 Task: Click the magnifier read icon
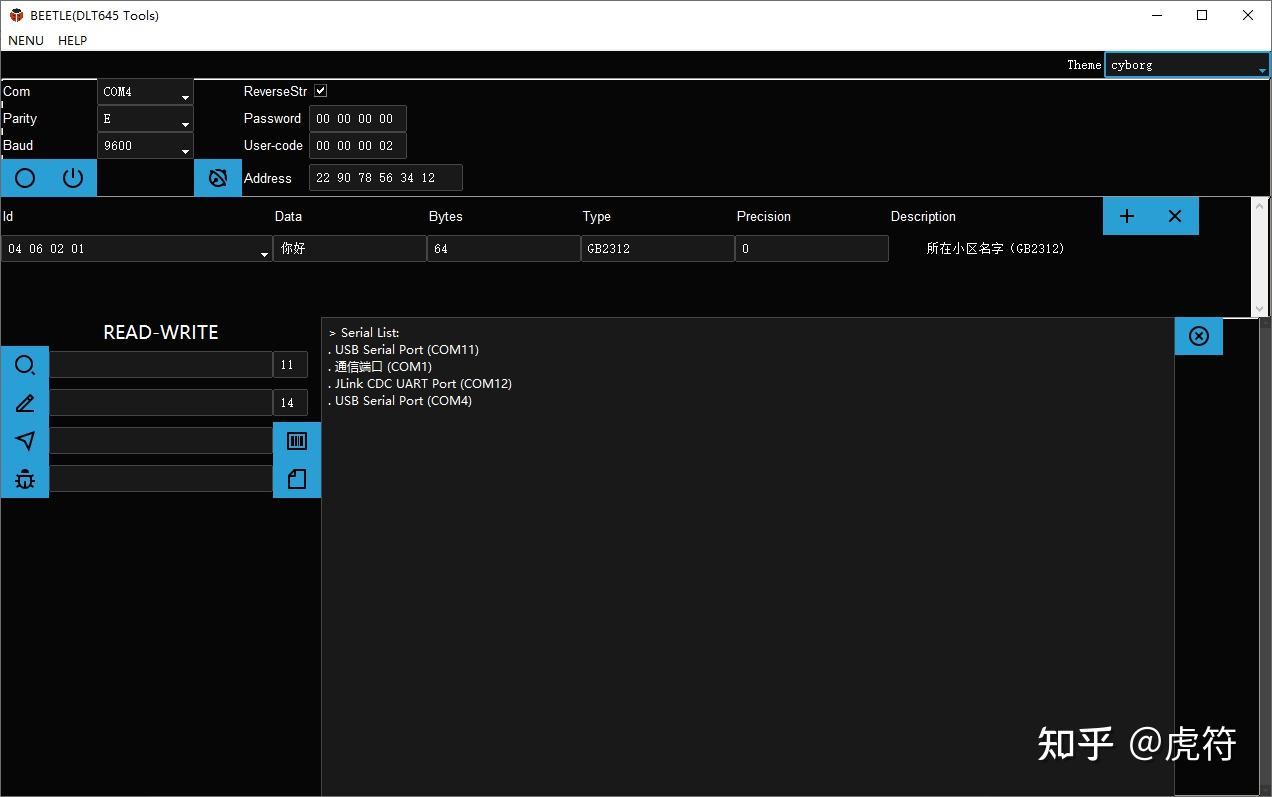click(x=25, y=365)
